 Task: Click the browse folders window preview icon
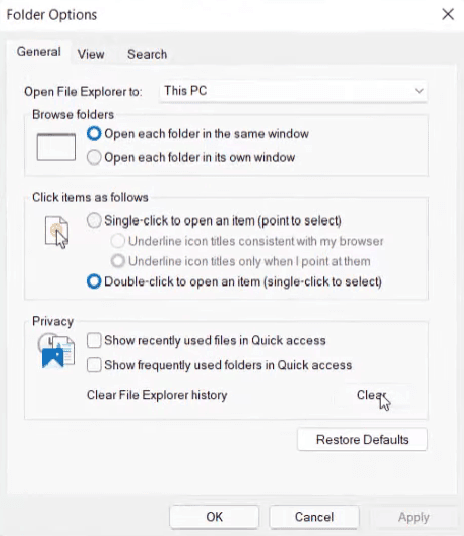point(56,147)
